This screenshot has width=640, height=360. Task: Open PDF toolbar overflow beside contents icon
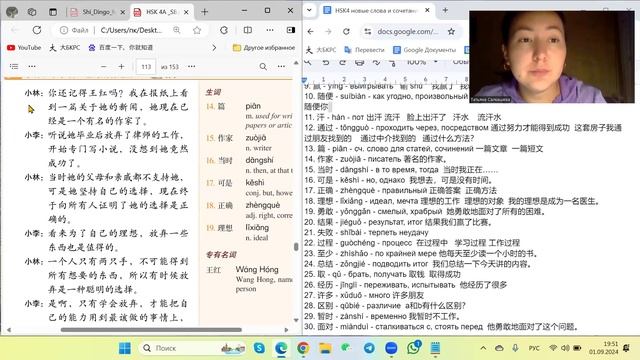32,66
